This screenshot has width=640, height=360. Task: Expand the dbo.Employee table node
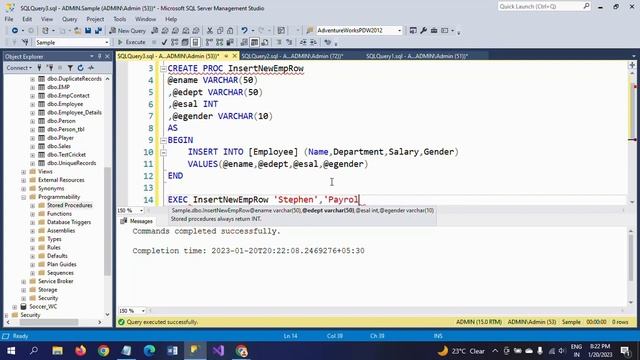[x=32, y=104]
